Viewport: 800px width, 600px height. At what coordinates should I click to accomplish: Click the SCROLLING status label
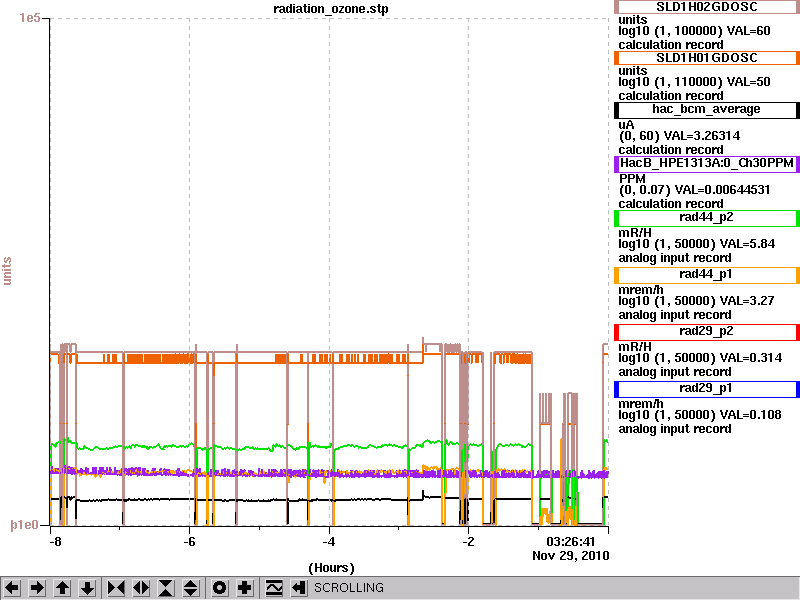[348, 588]
